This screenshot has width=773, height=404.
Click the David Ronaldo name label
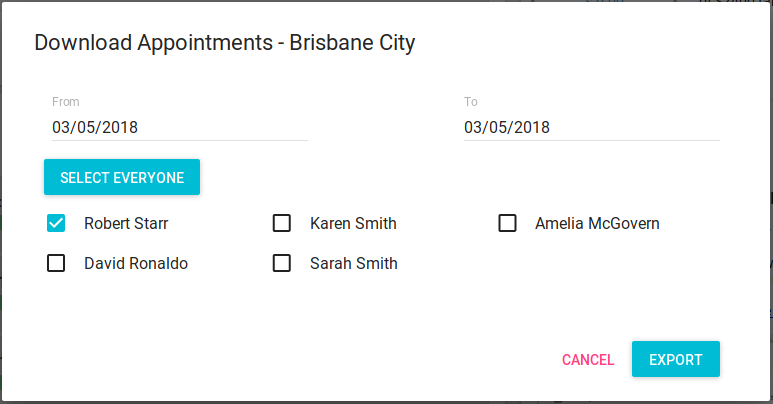(x=136, y=264)
